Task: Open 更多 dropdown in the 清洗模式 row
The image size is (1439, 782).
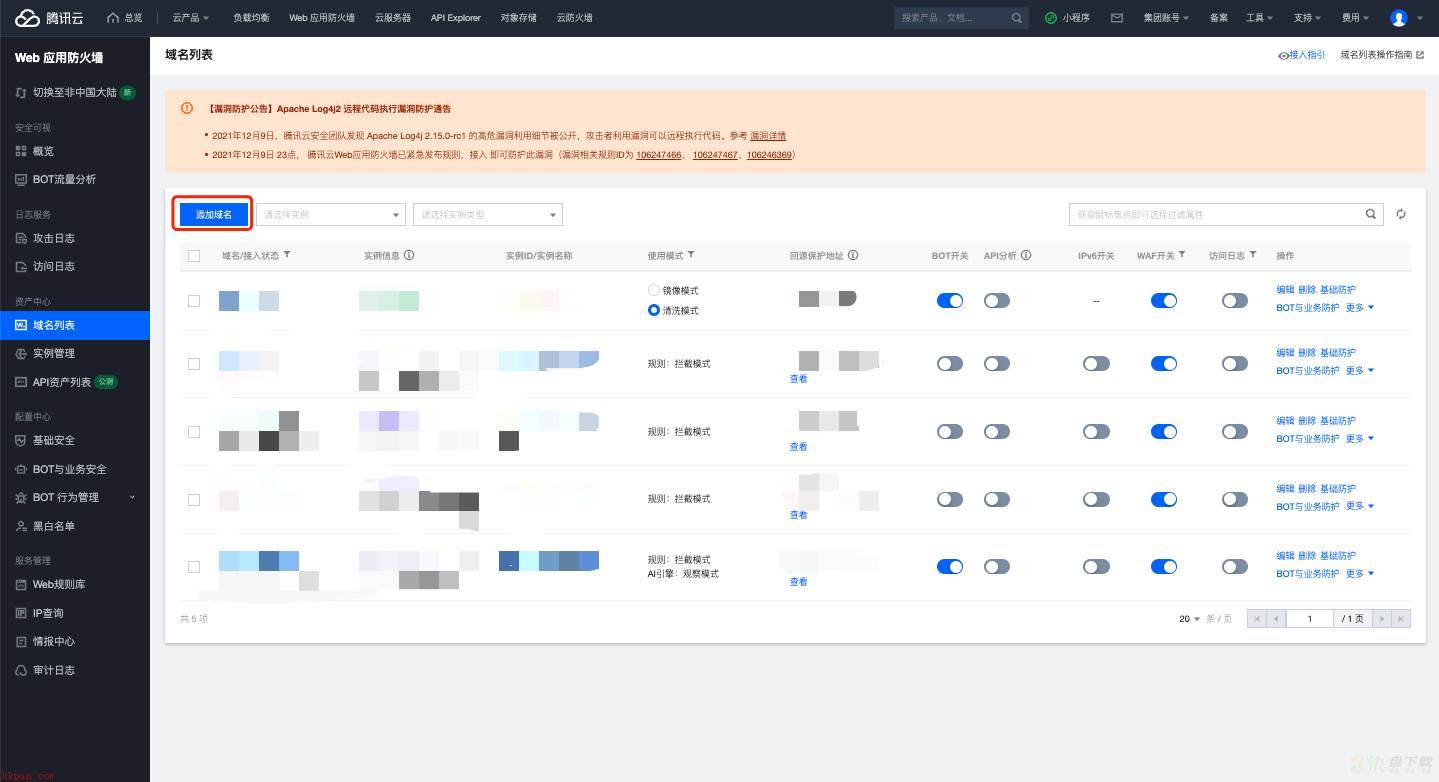Action: click(1360, 308)
